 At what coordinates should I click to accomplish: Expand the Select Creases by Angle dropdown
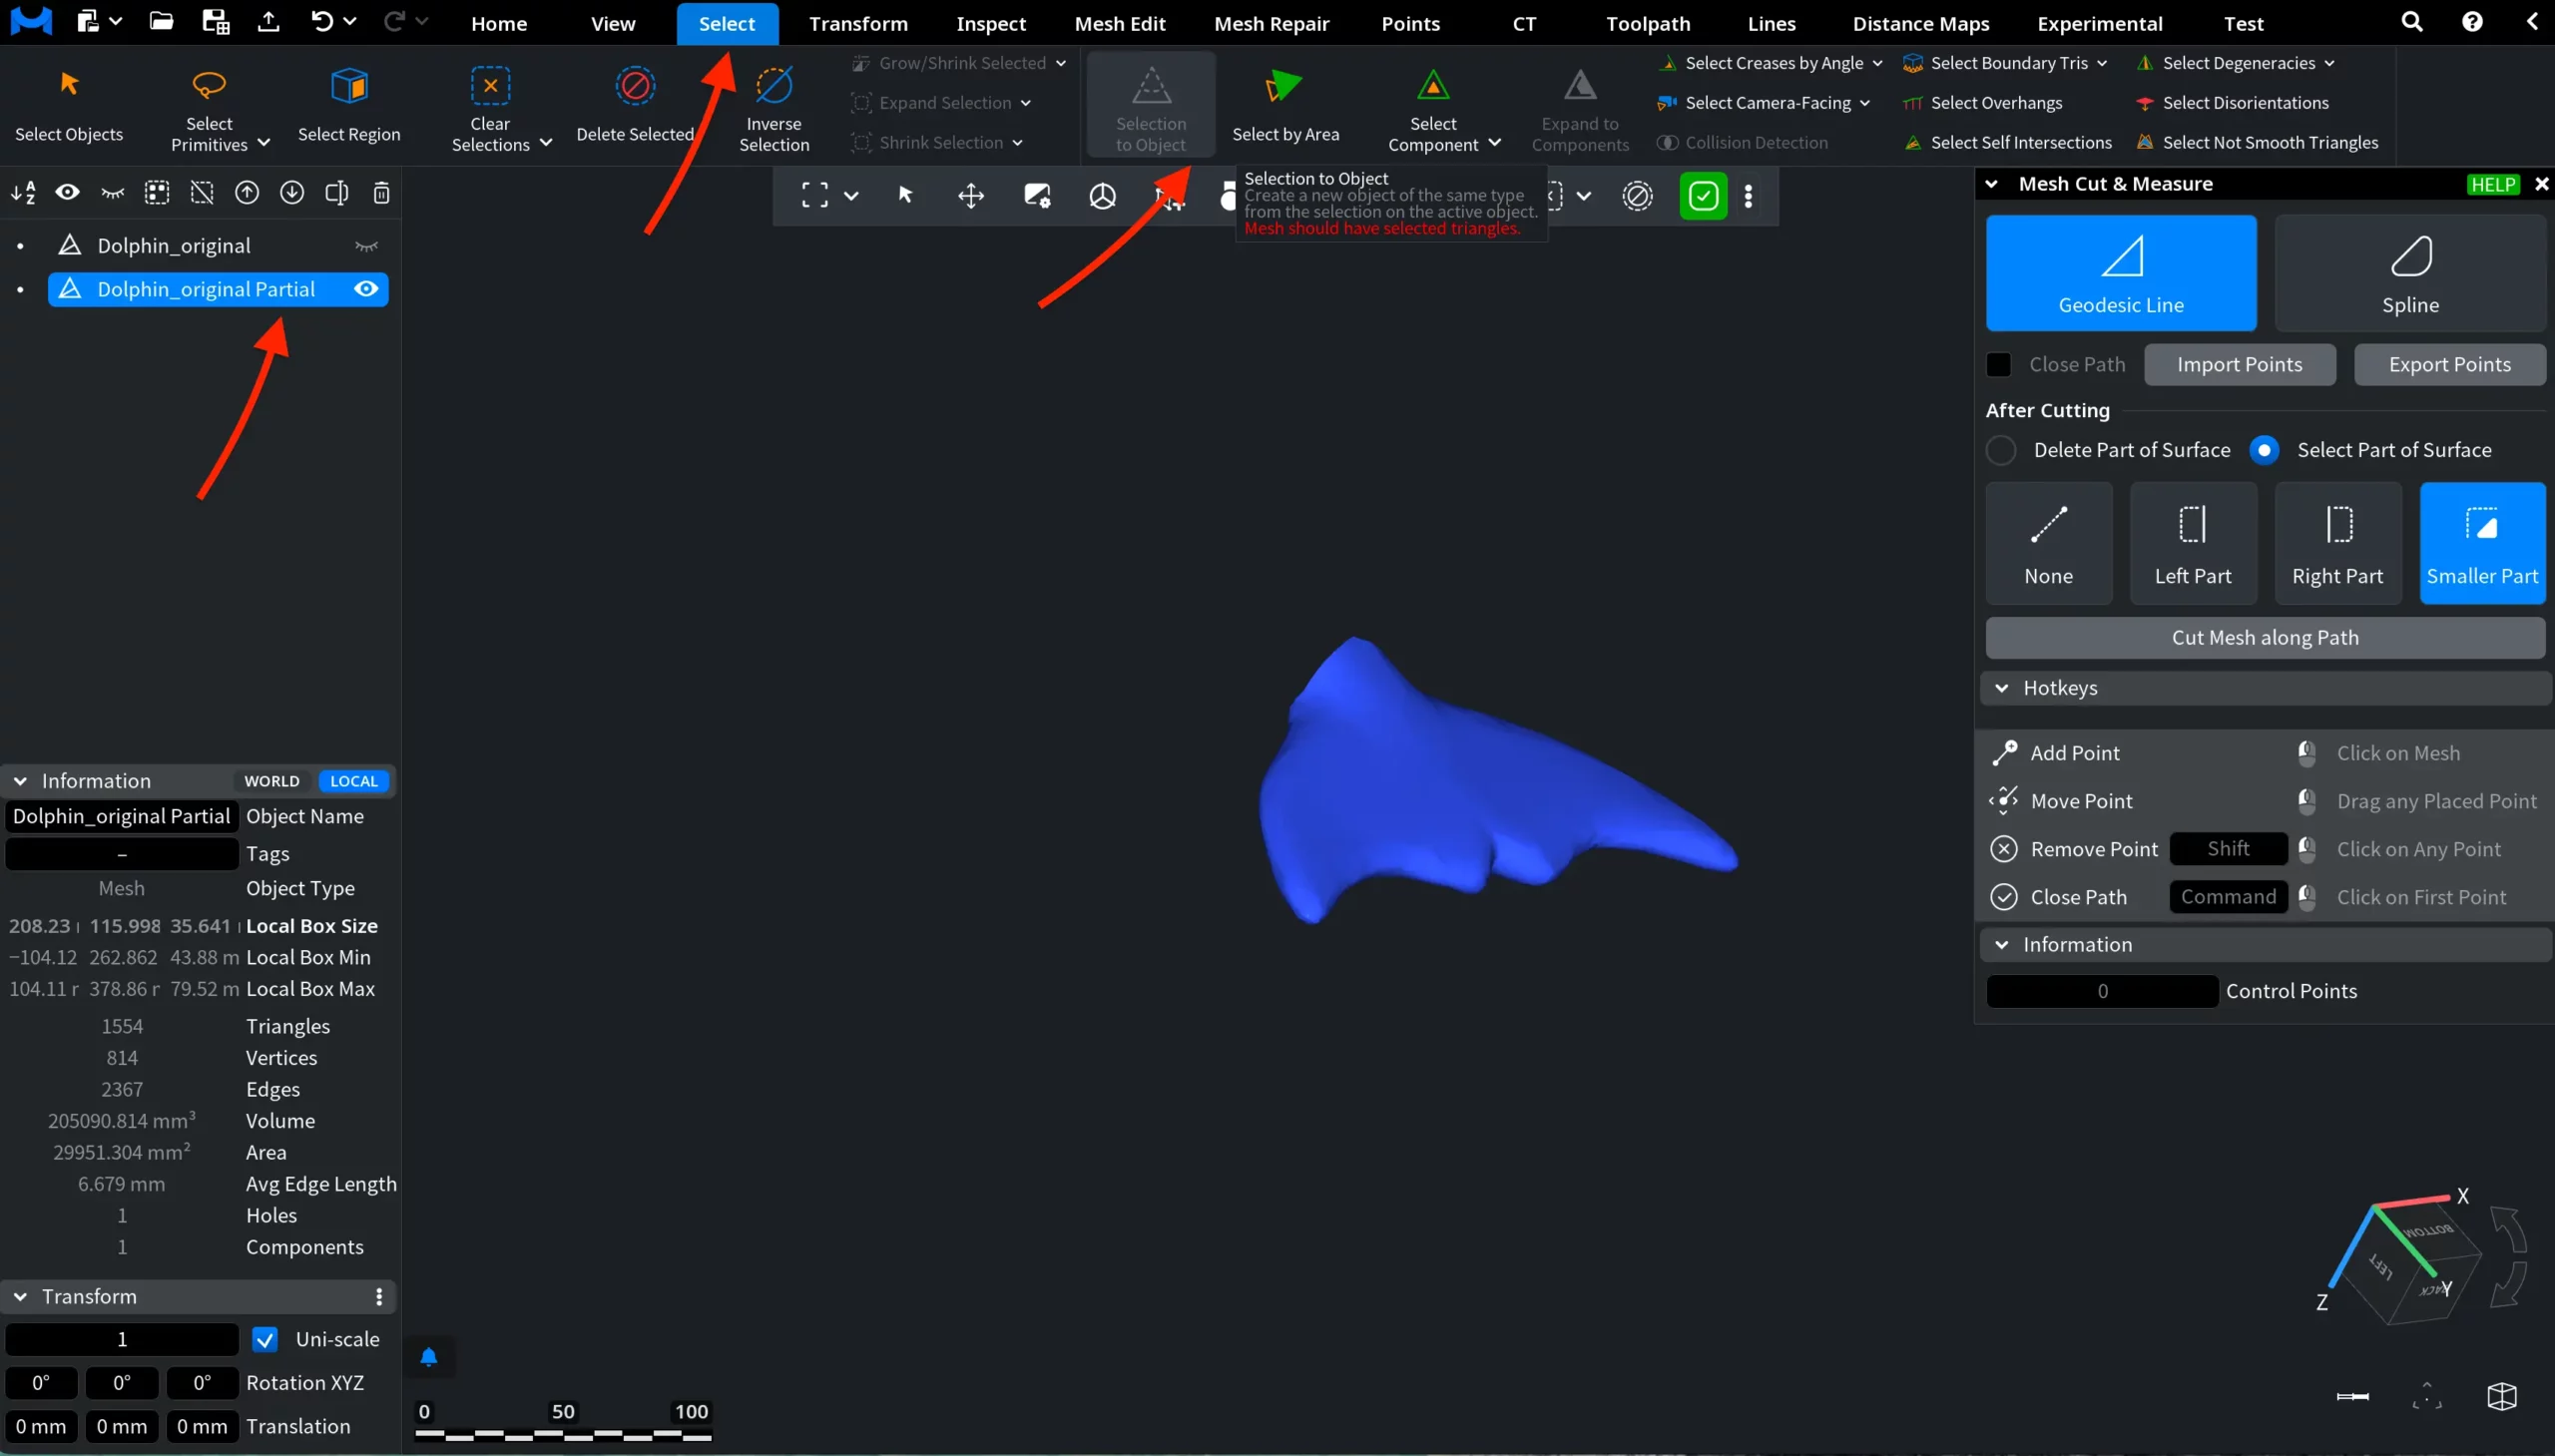click(1877, 63)
